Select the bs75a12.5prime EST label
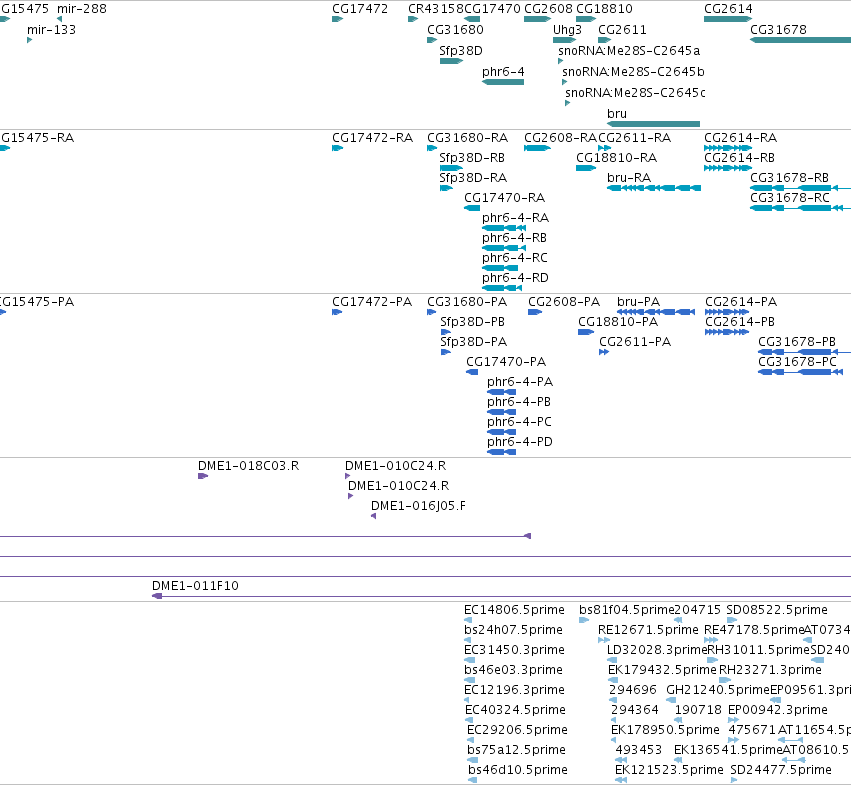This screenshot has width=851, height=785. pyautogui.click(x=516, y=750)
